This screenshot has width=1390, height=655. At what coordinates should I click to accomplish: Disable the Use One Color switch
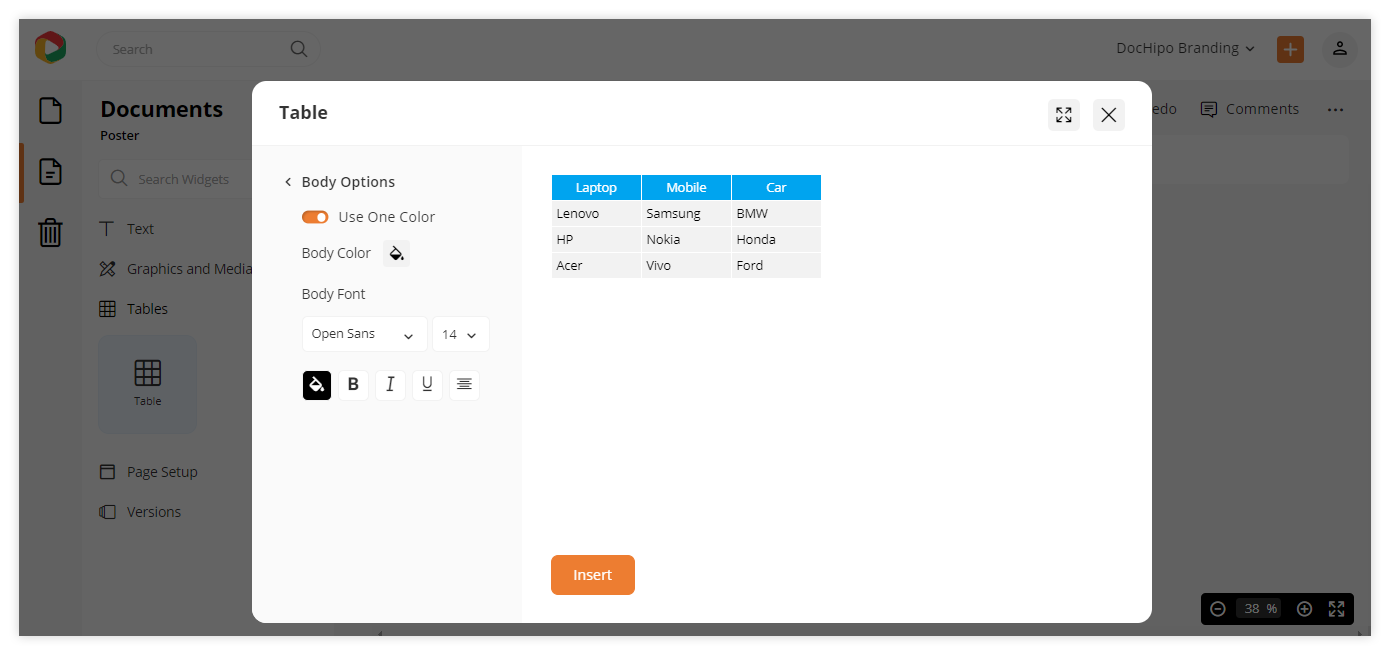click(x=315, y=217)
